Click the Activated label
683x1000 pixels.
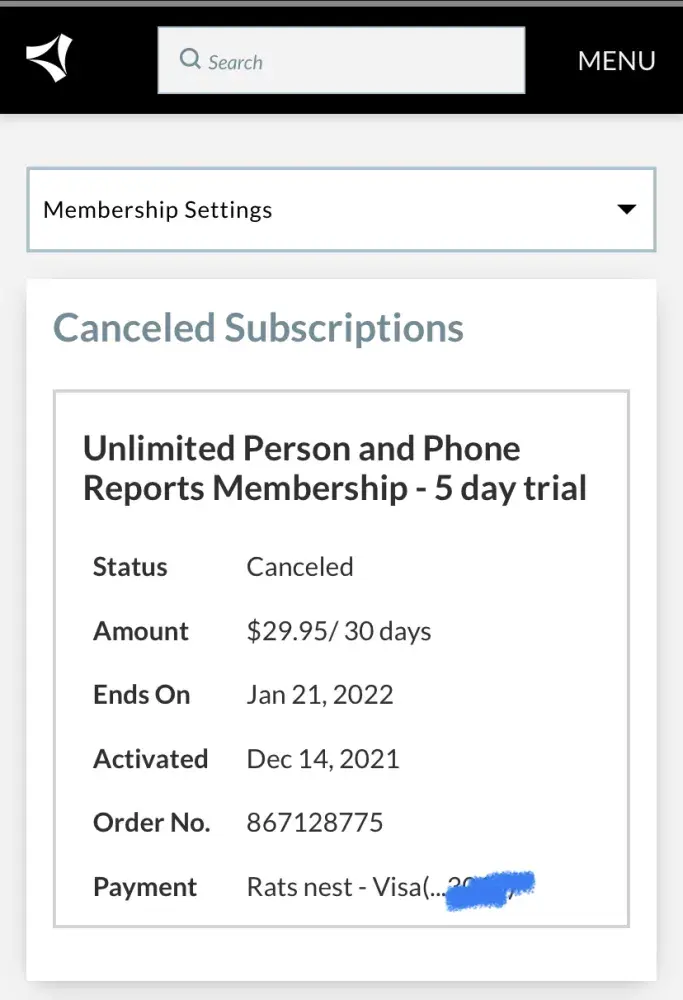150,759
